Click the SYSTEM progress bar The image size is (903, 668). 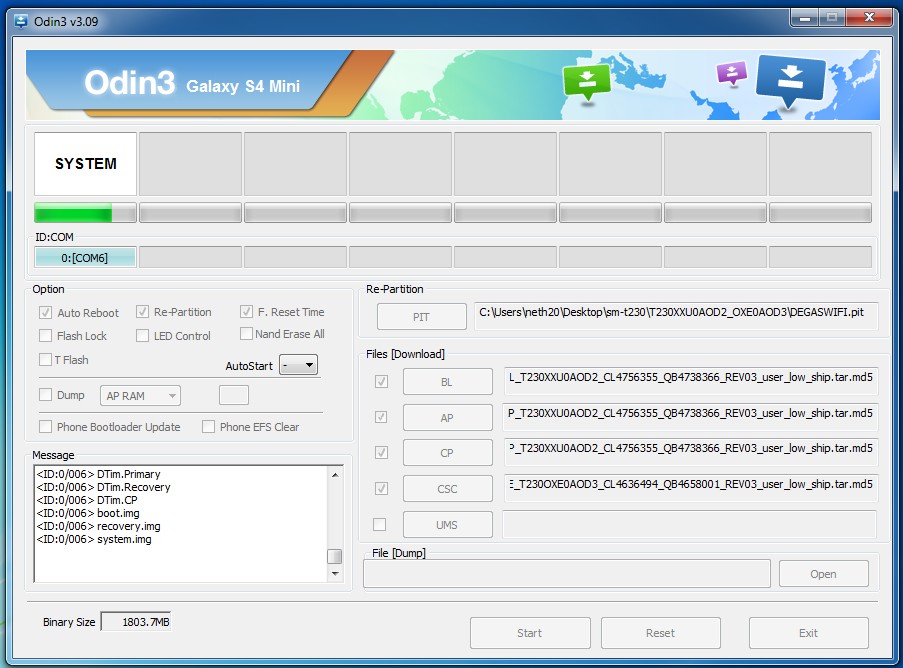point(85,212)
